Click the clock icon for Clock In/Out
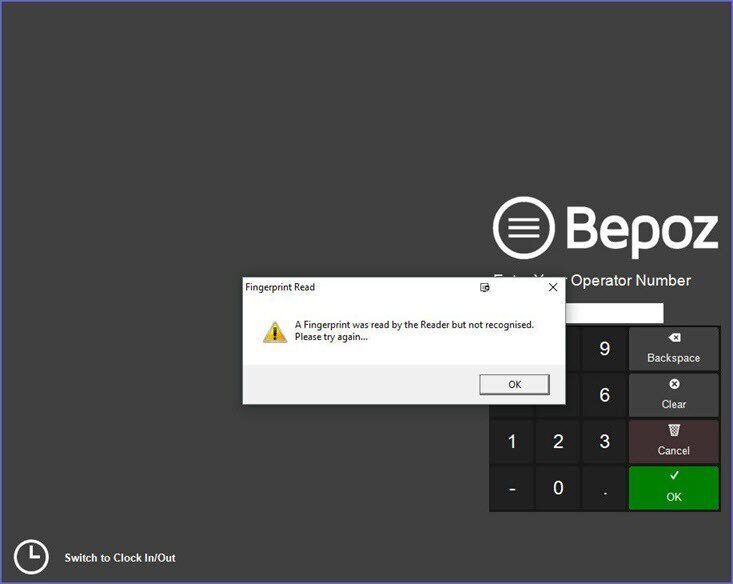The width and height of the screenshot is (733, 584). 31,557
